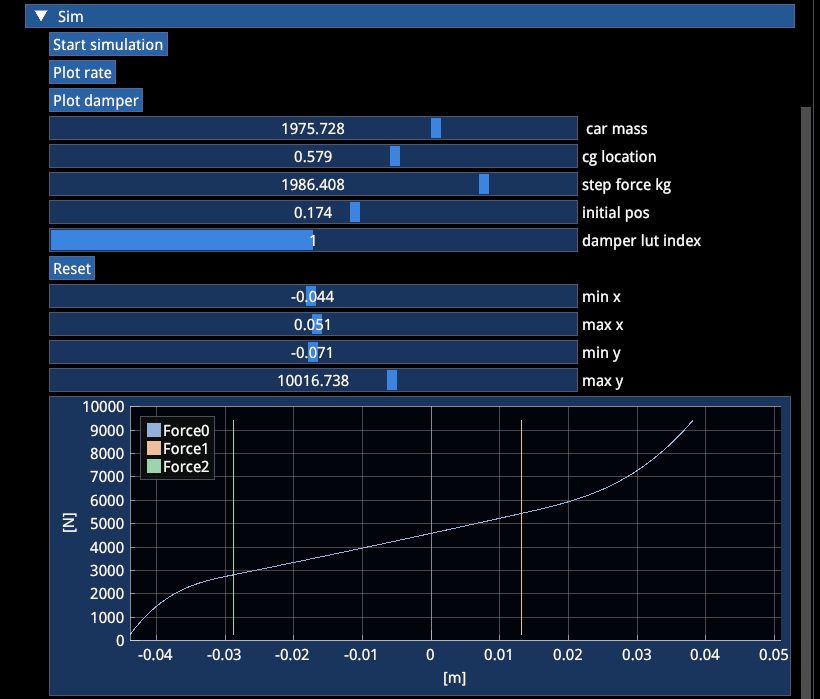Click the min x slider

(313, 296)
